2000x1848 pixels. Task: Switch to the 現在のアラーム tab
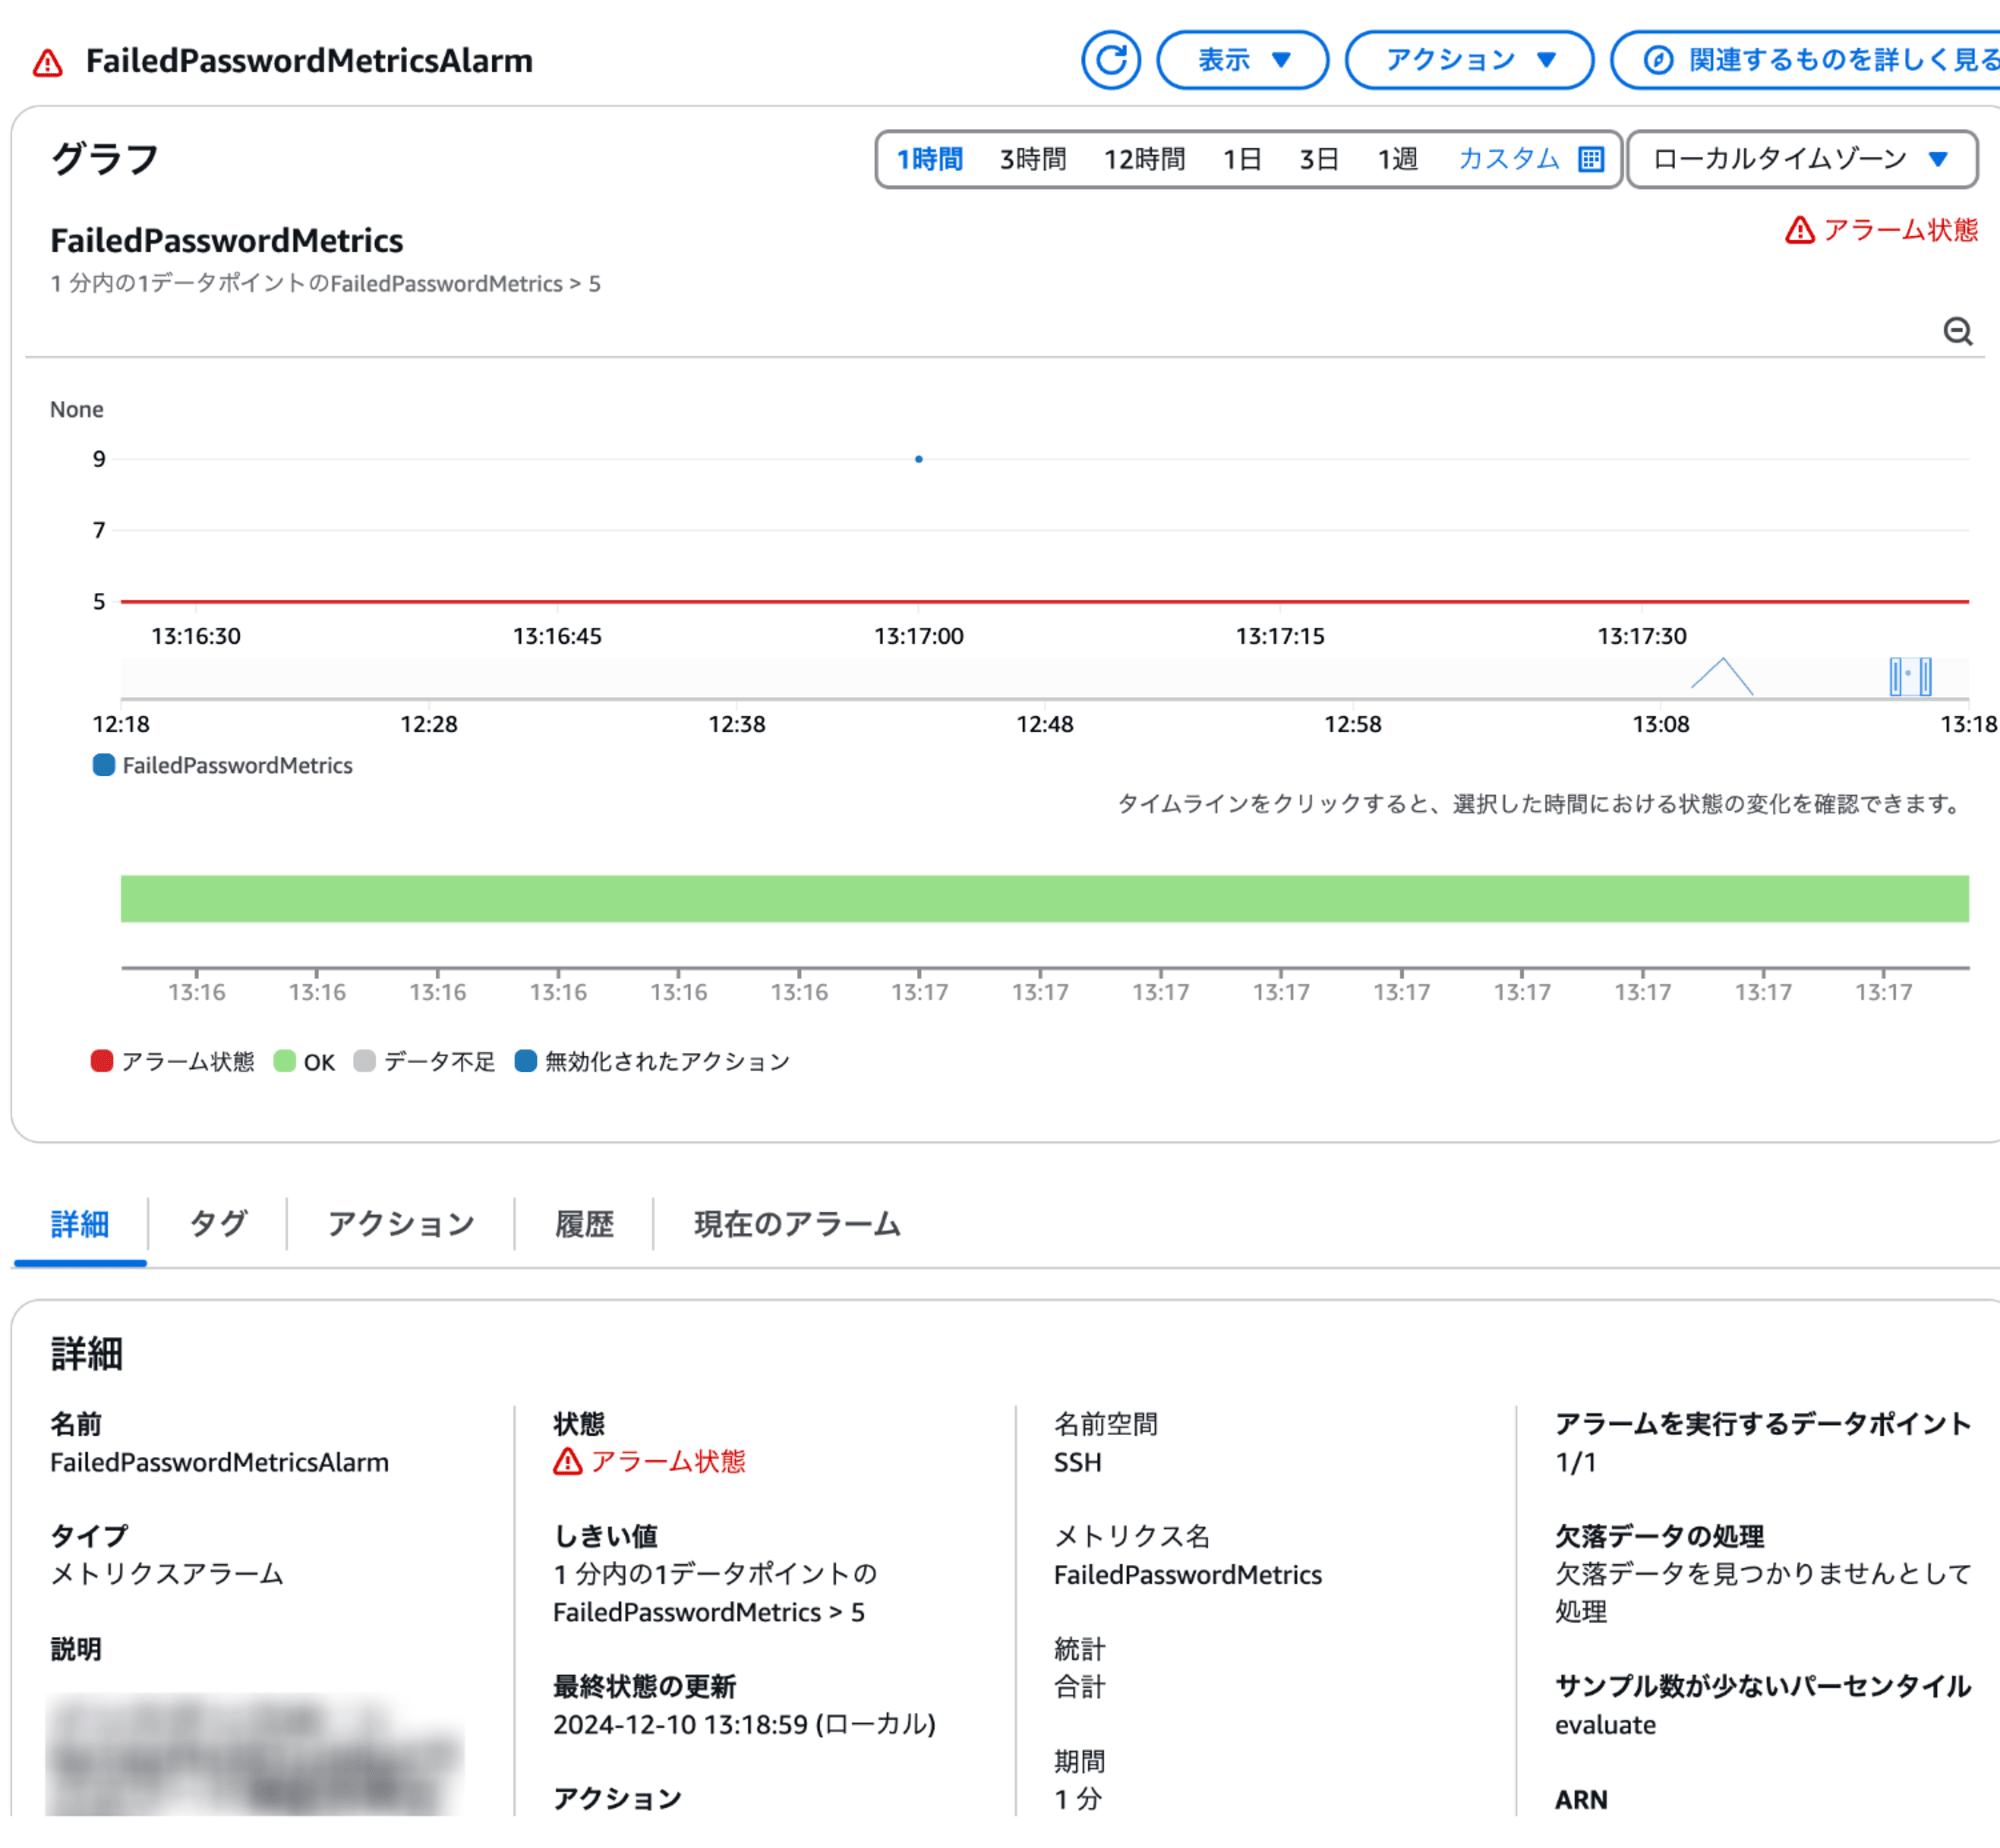pos(797,1224)
